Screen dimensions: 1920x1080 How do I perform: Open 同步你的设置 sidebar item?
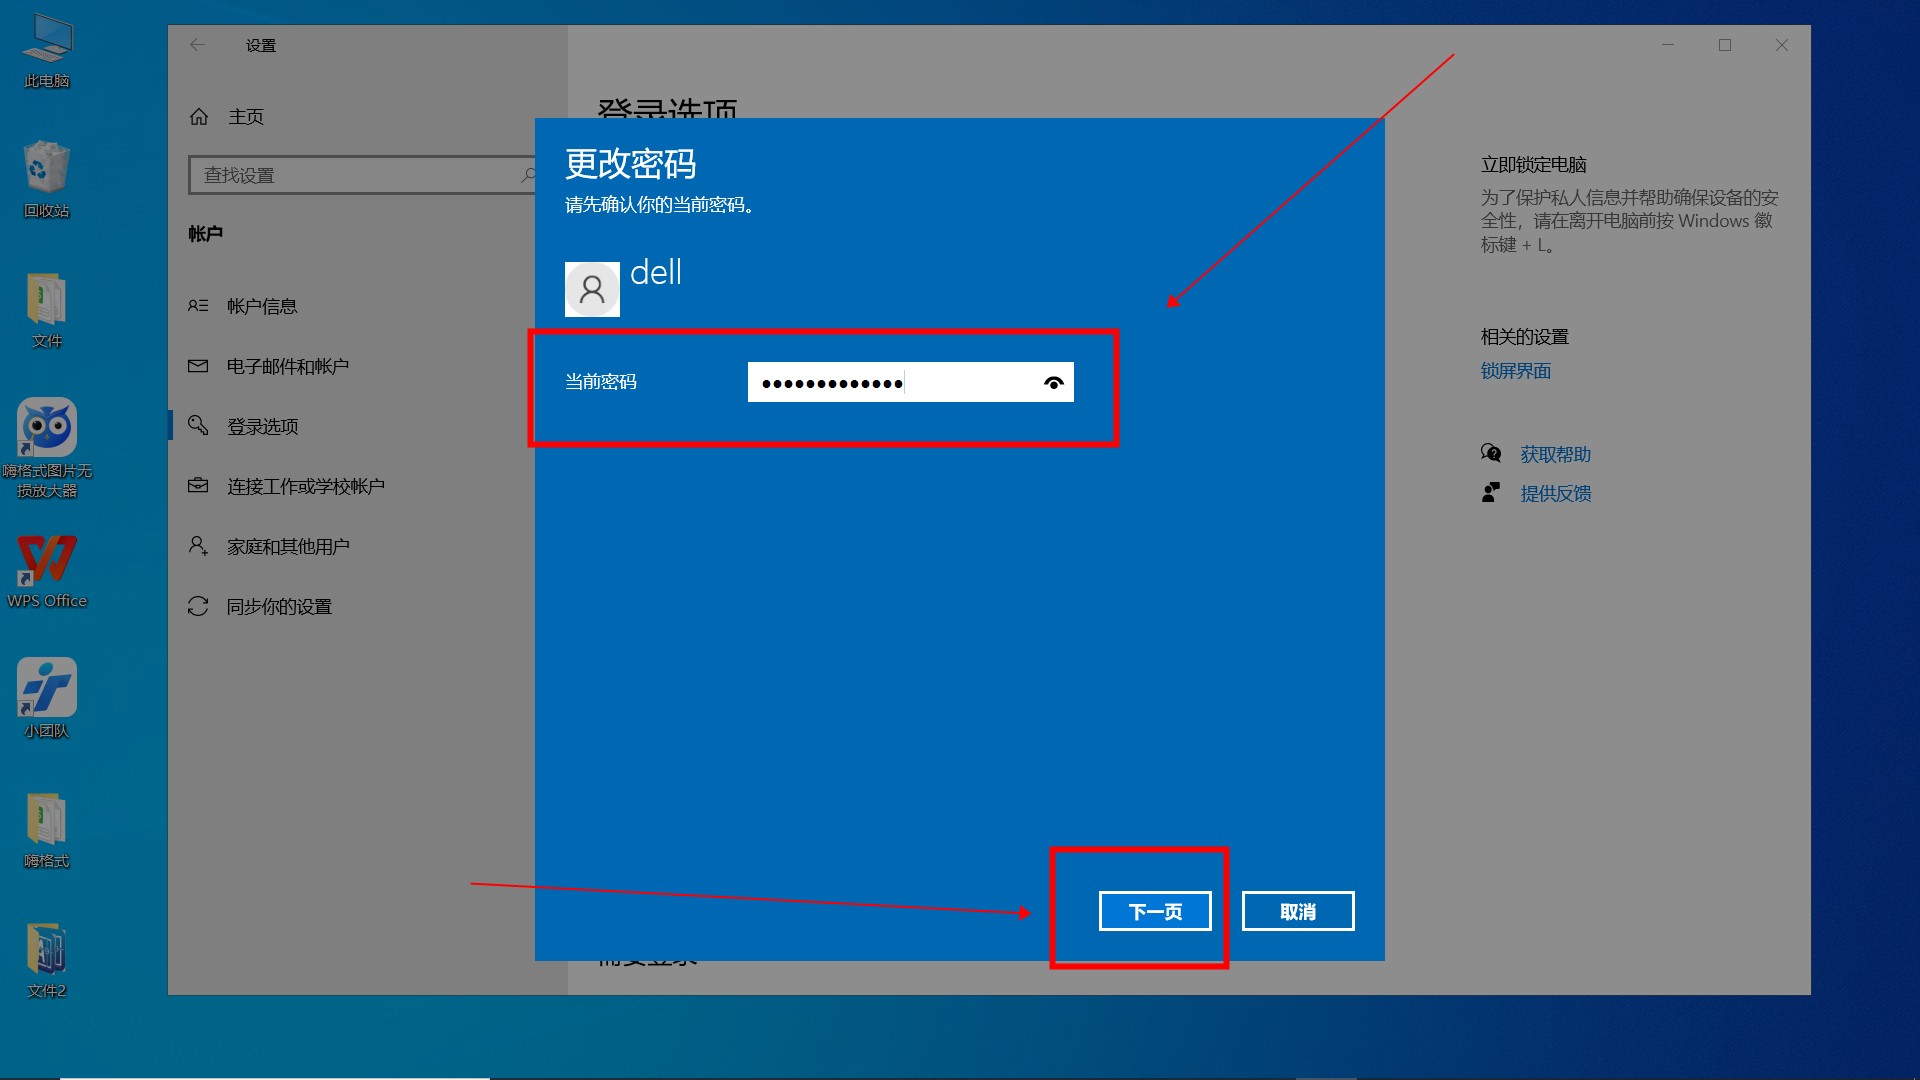[x=279, y=607]
